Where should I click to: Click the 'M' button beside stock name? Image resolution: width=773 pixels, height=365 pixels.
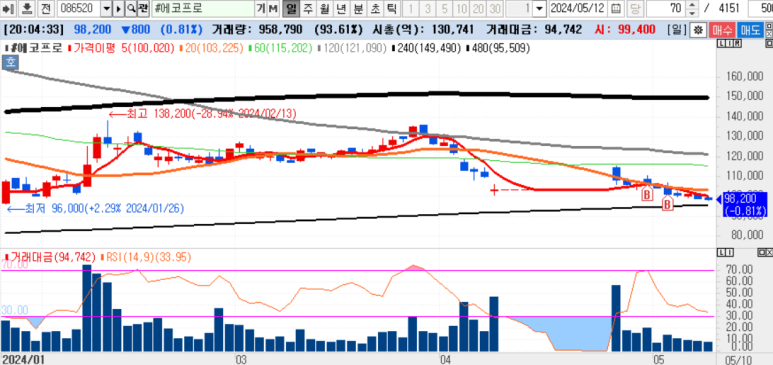pyautogui.click(x=273, y=8)
